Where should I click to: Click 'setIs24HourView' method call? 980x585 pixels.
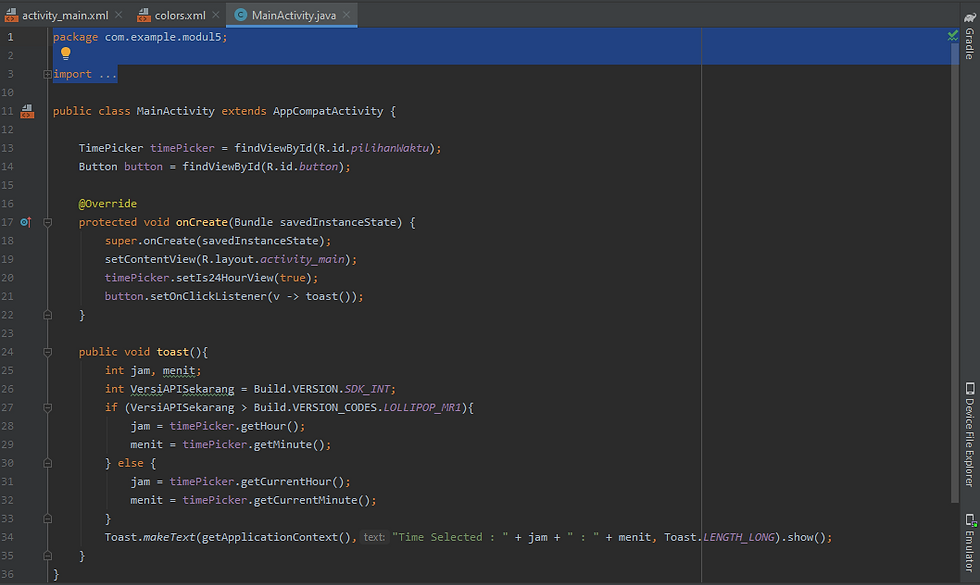pos(224,278)
